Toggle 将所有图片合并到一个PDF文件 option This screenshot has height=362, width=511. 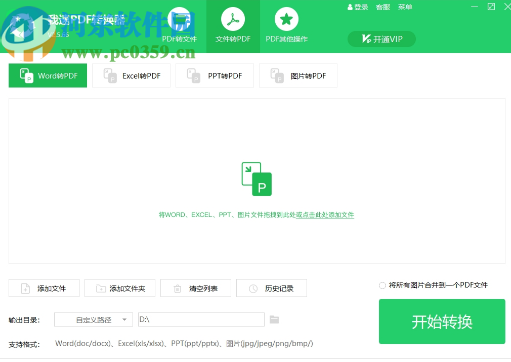382,285
